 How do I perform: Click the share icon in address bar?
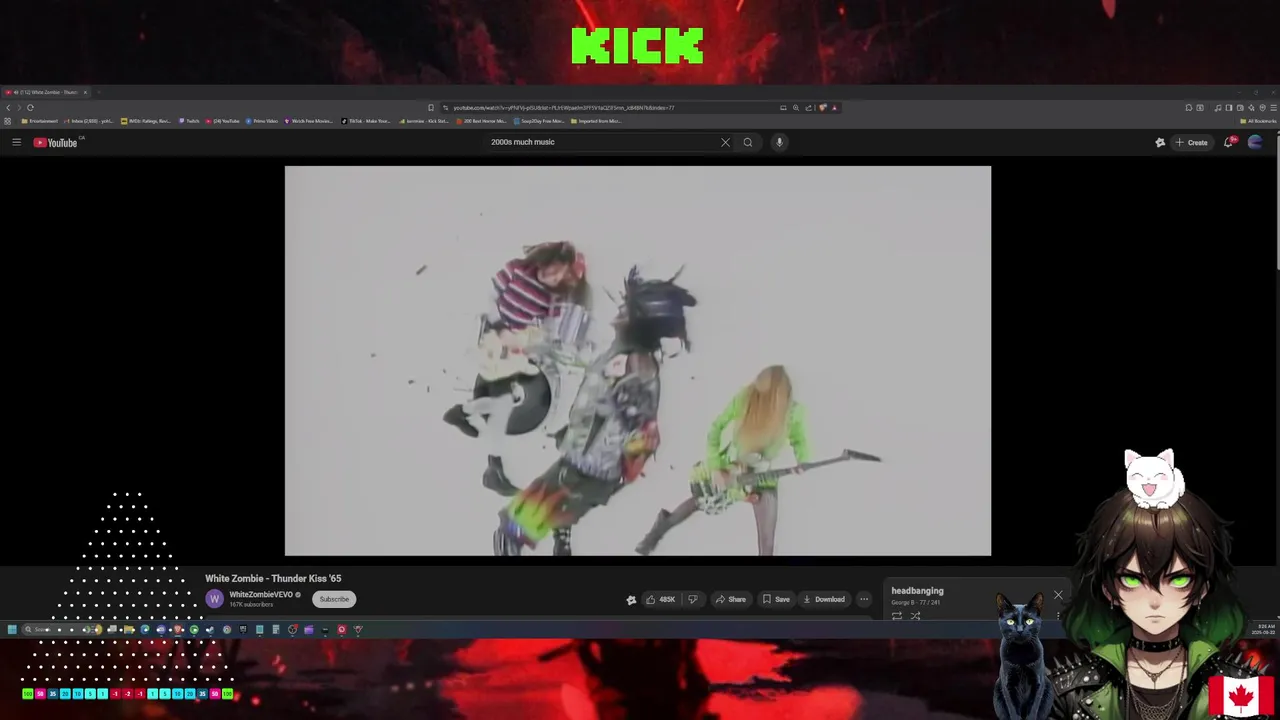pyautogui.click(x=808, y=107)
